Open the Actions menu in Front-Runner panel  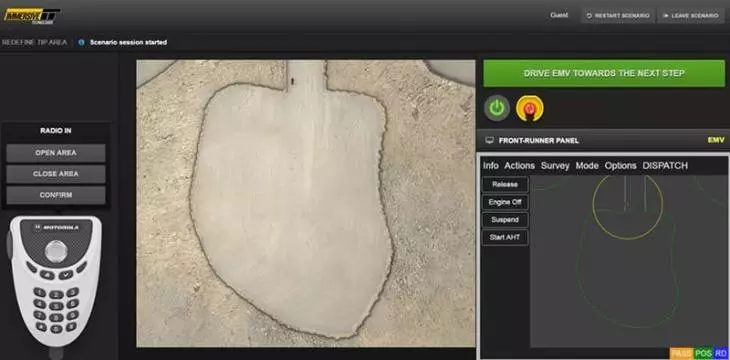pyautogui.click(x=520, y=166)
